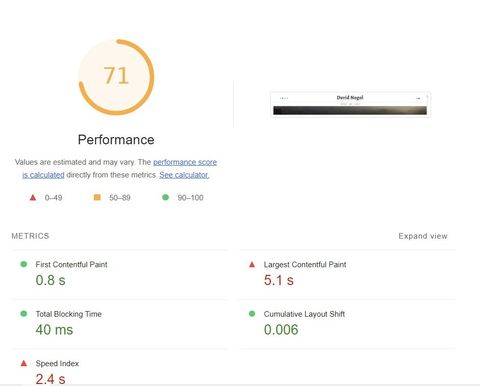Click the red triangle 0–49 legend icon
Screen dimensions: 480x386
(33, 198)
